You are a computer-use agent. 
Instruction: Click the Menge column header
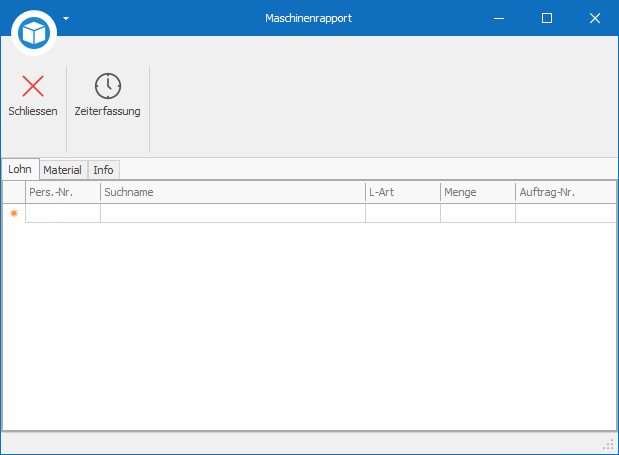(x=478, y=192)
